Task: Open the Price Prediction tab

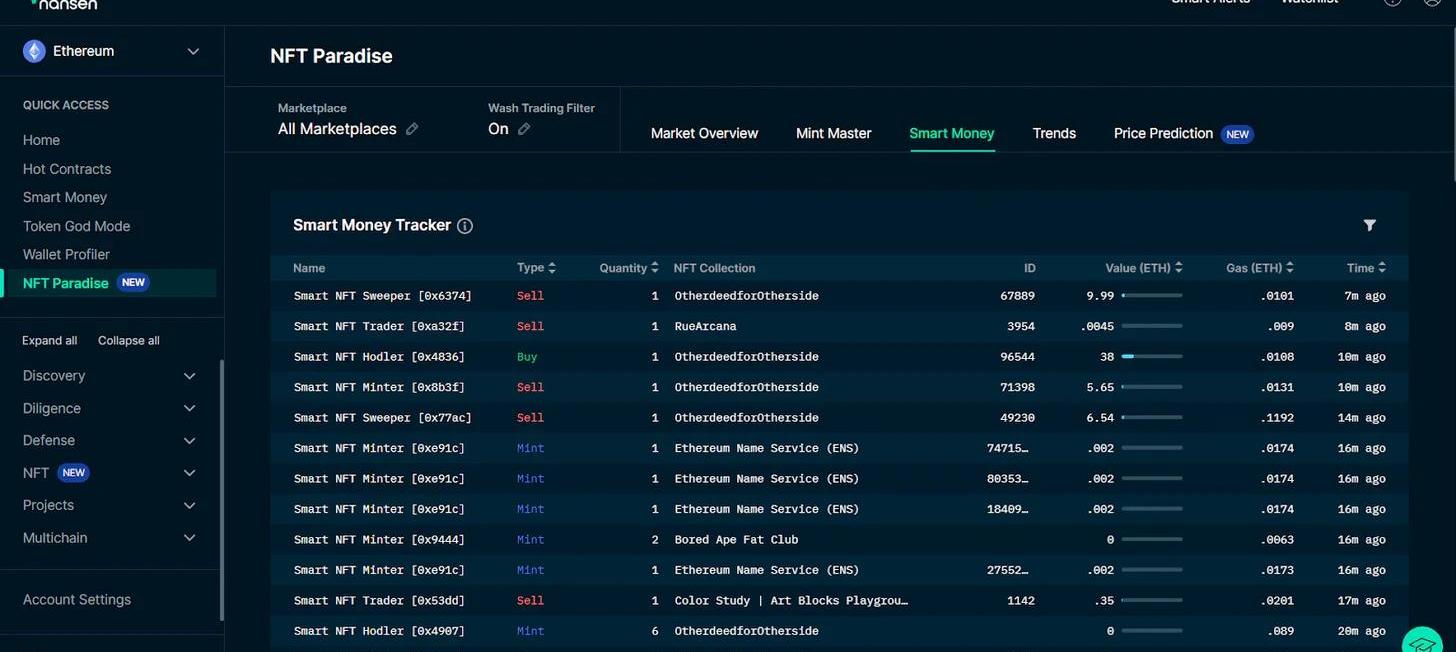Action: (1163, 133)
